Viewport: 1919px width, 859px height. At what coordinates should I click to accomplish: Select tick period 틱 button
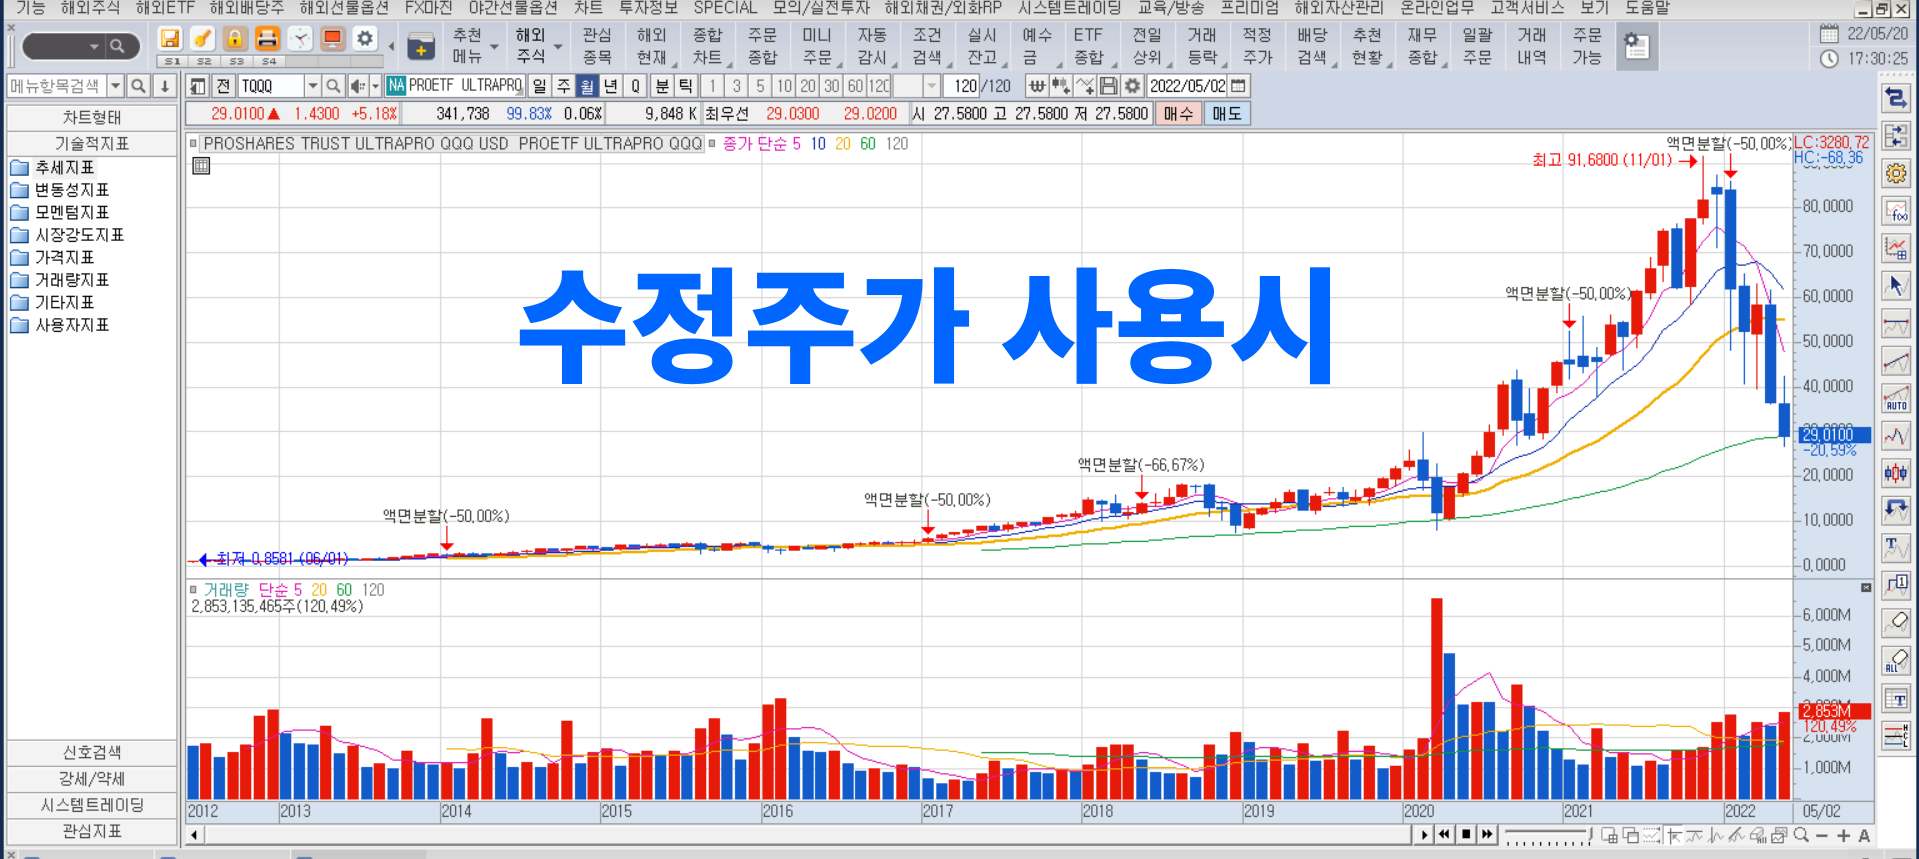(x=685, y=86)
